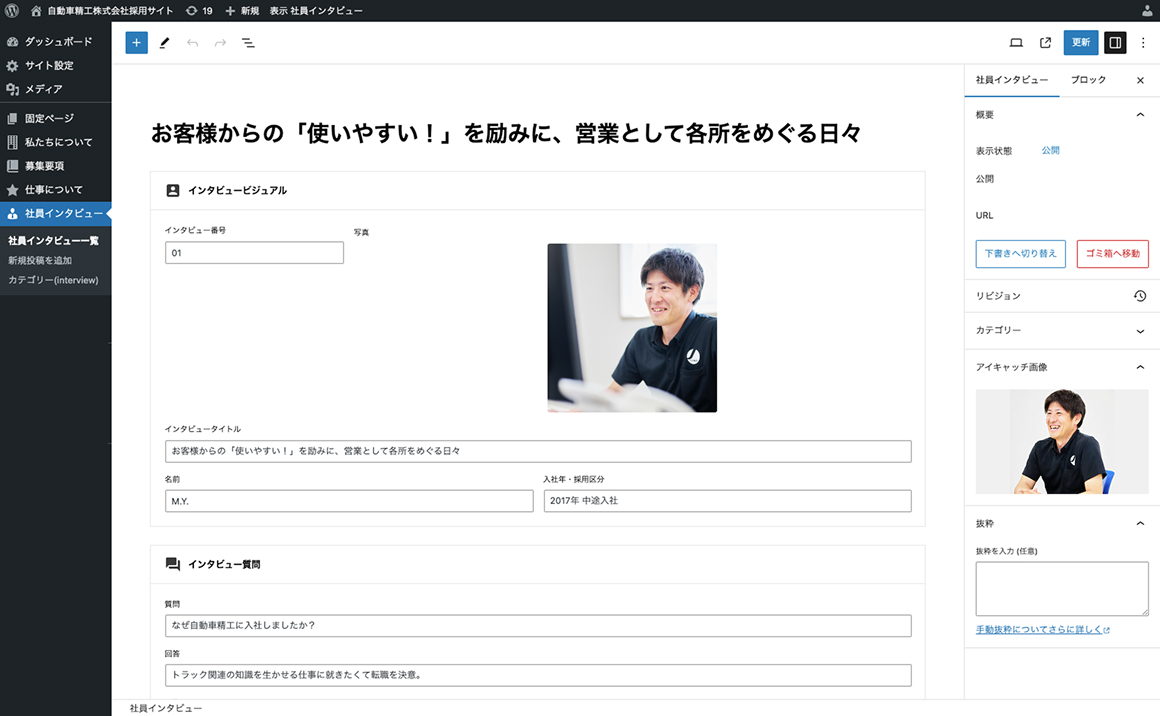
Task: Open the document overview list view
Action: 248,43
